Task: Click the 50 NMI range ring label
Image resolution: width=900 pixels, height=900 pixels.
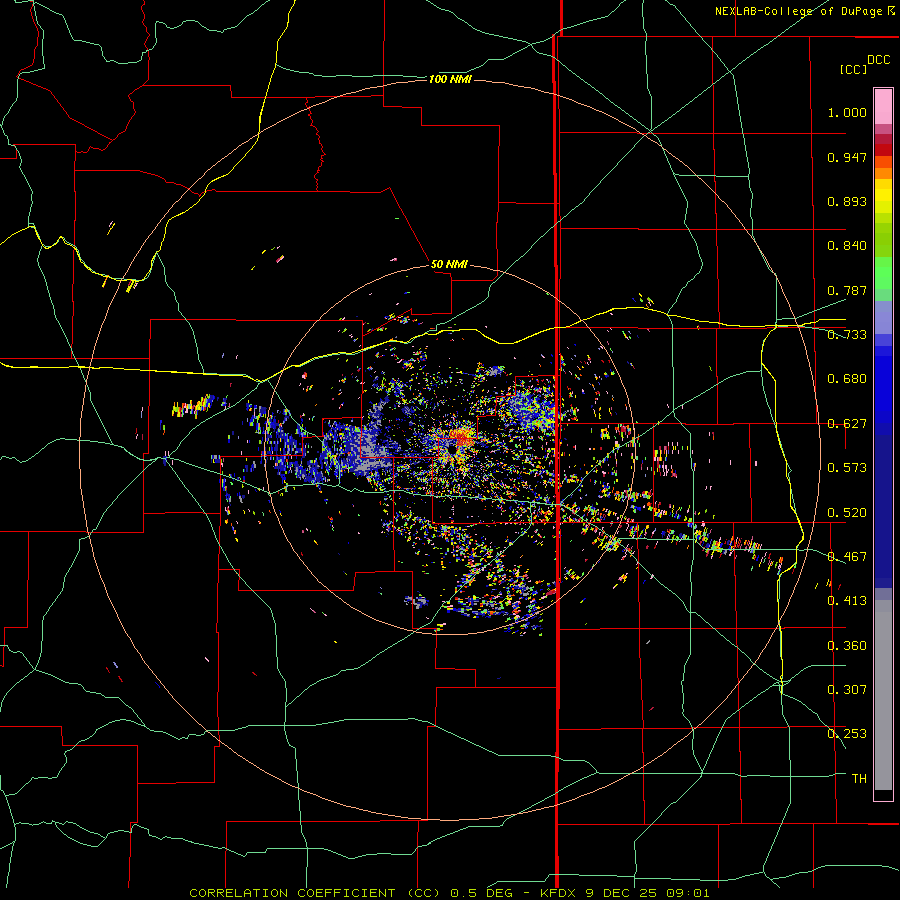Action: tap(449, 264)
